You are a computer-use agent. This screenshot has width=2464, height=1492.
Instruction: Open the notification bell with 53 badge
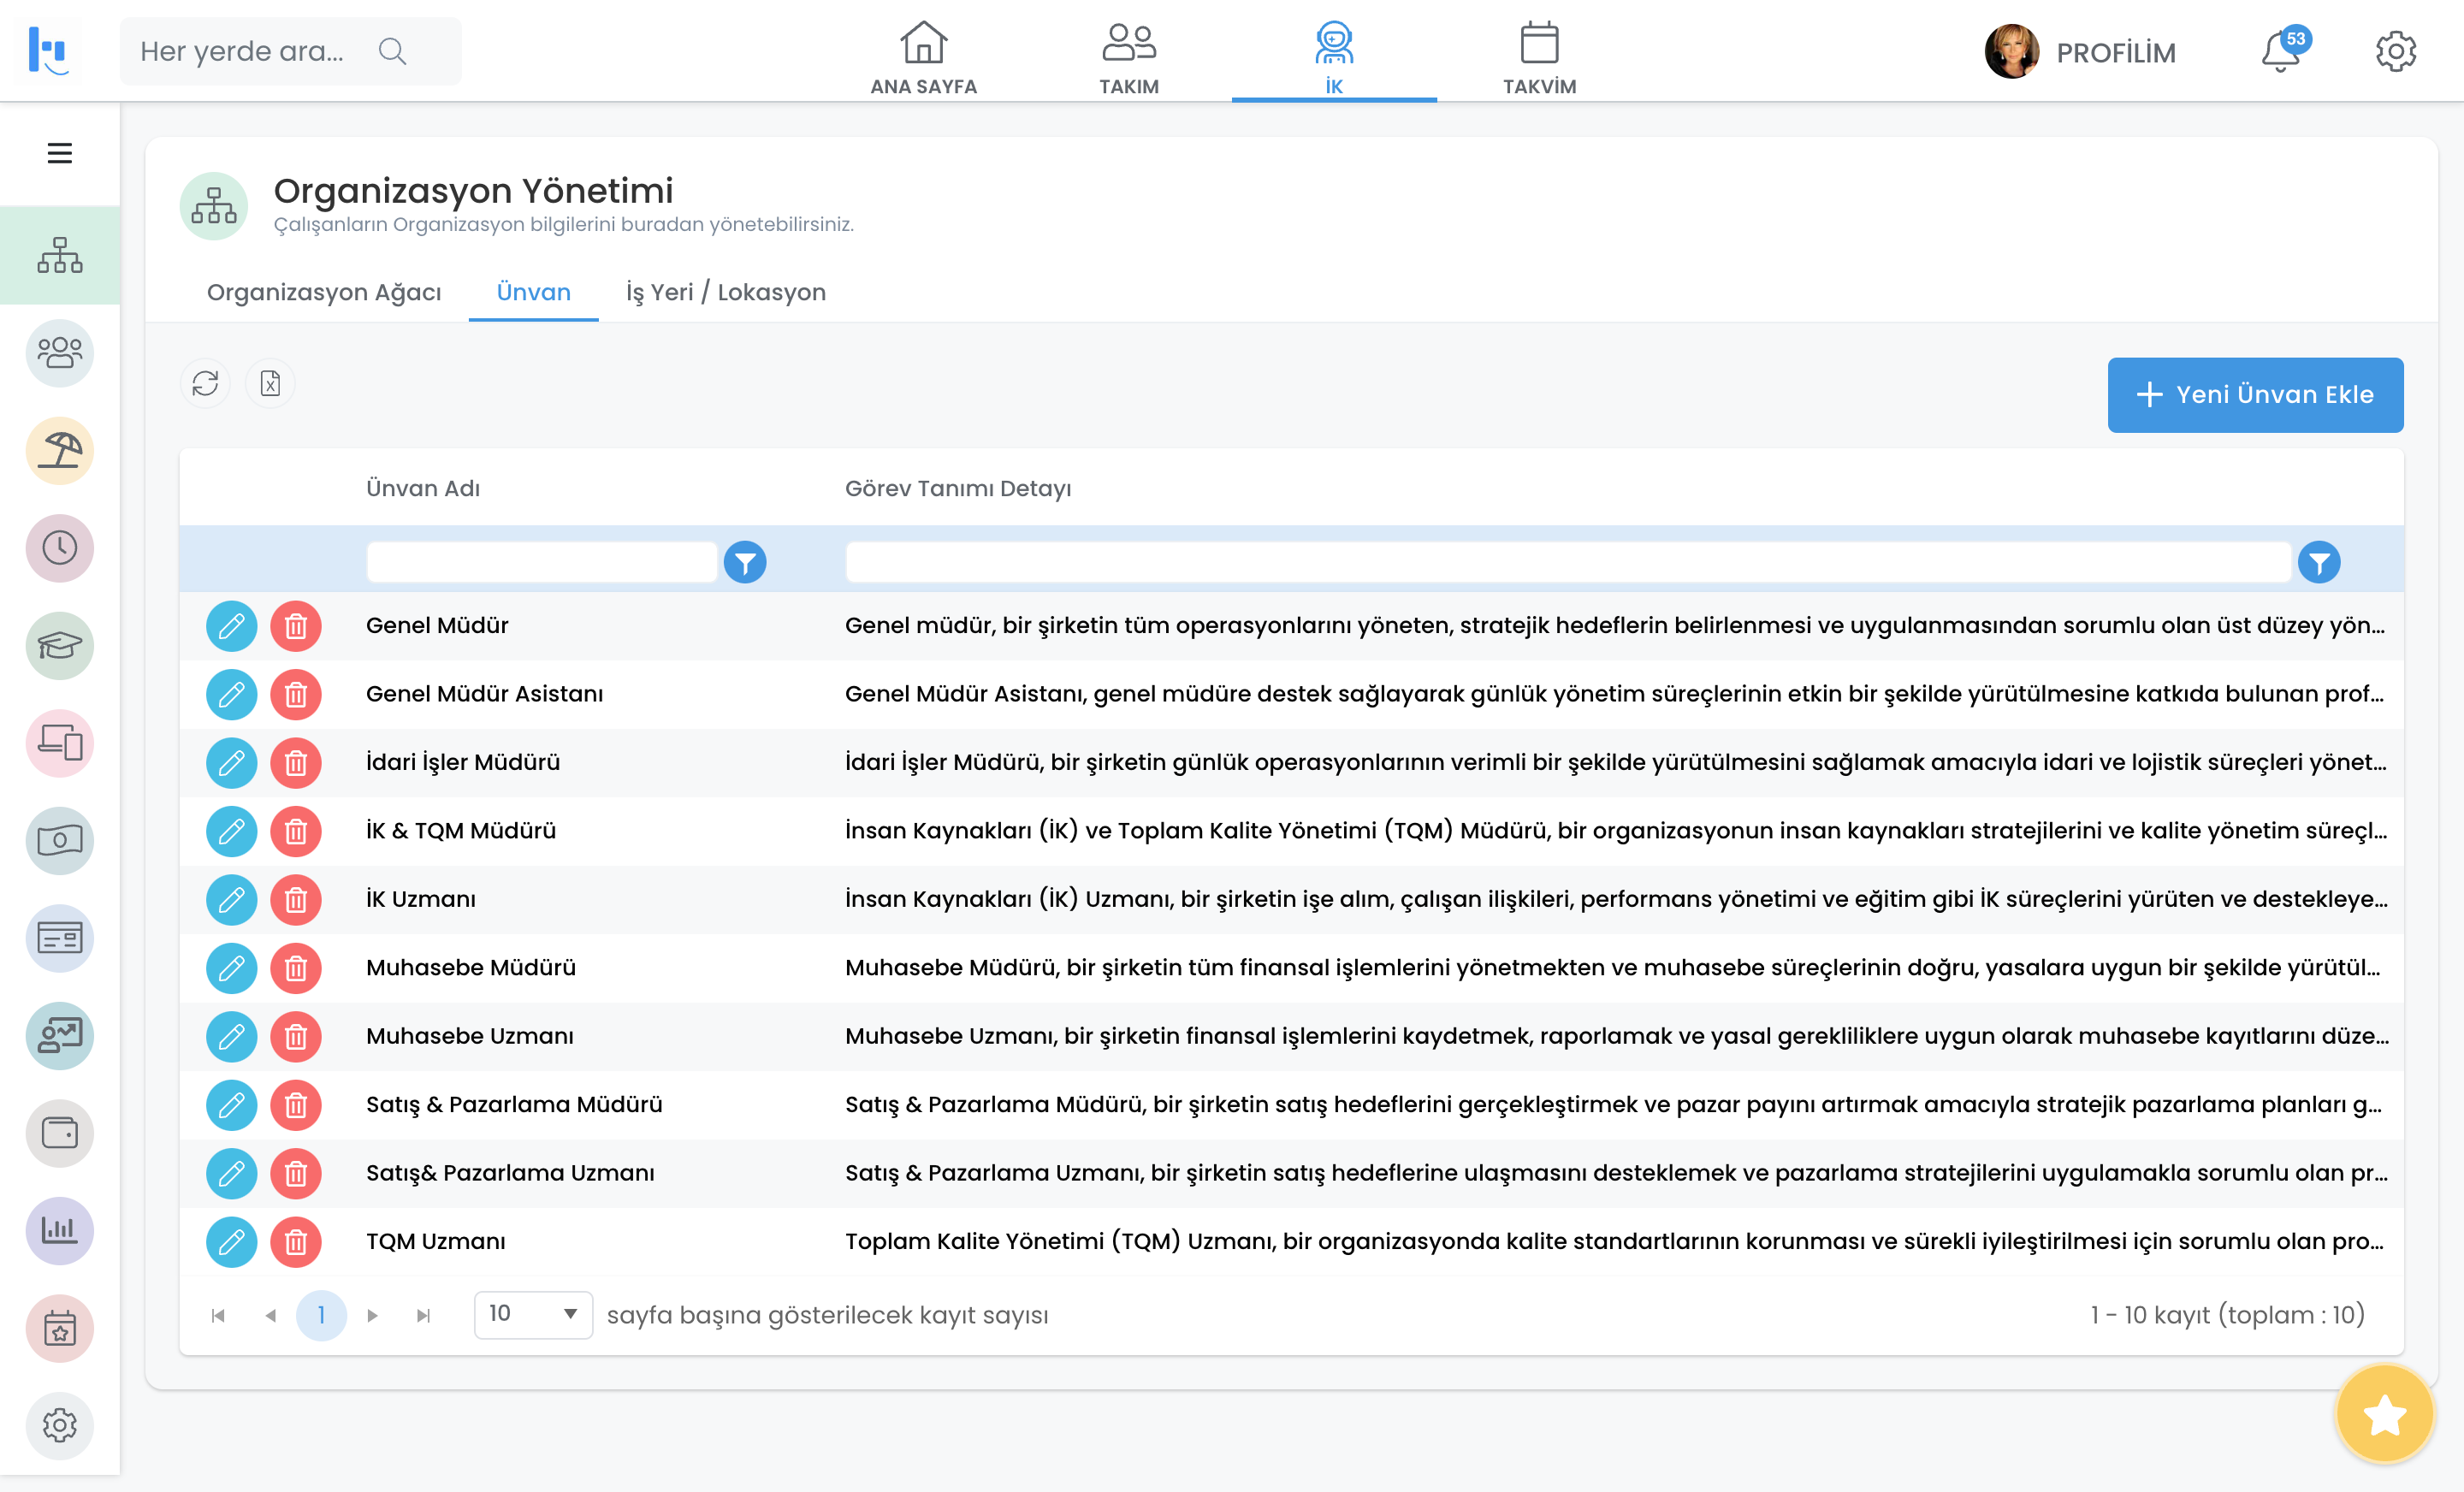click(x=2281, y=52)
